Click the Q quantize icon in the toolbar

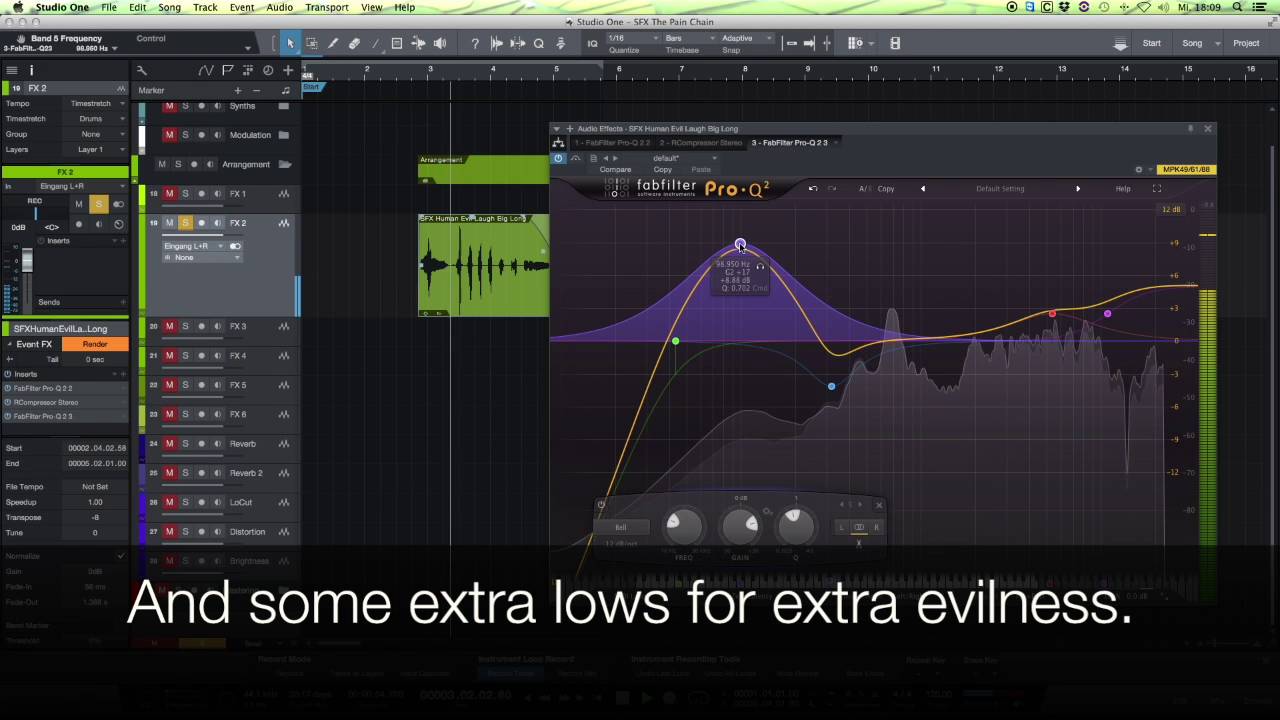(539, 43)
